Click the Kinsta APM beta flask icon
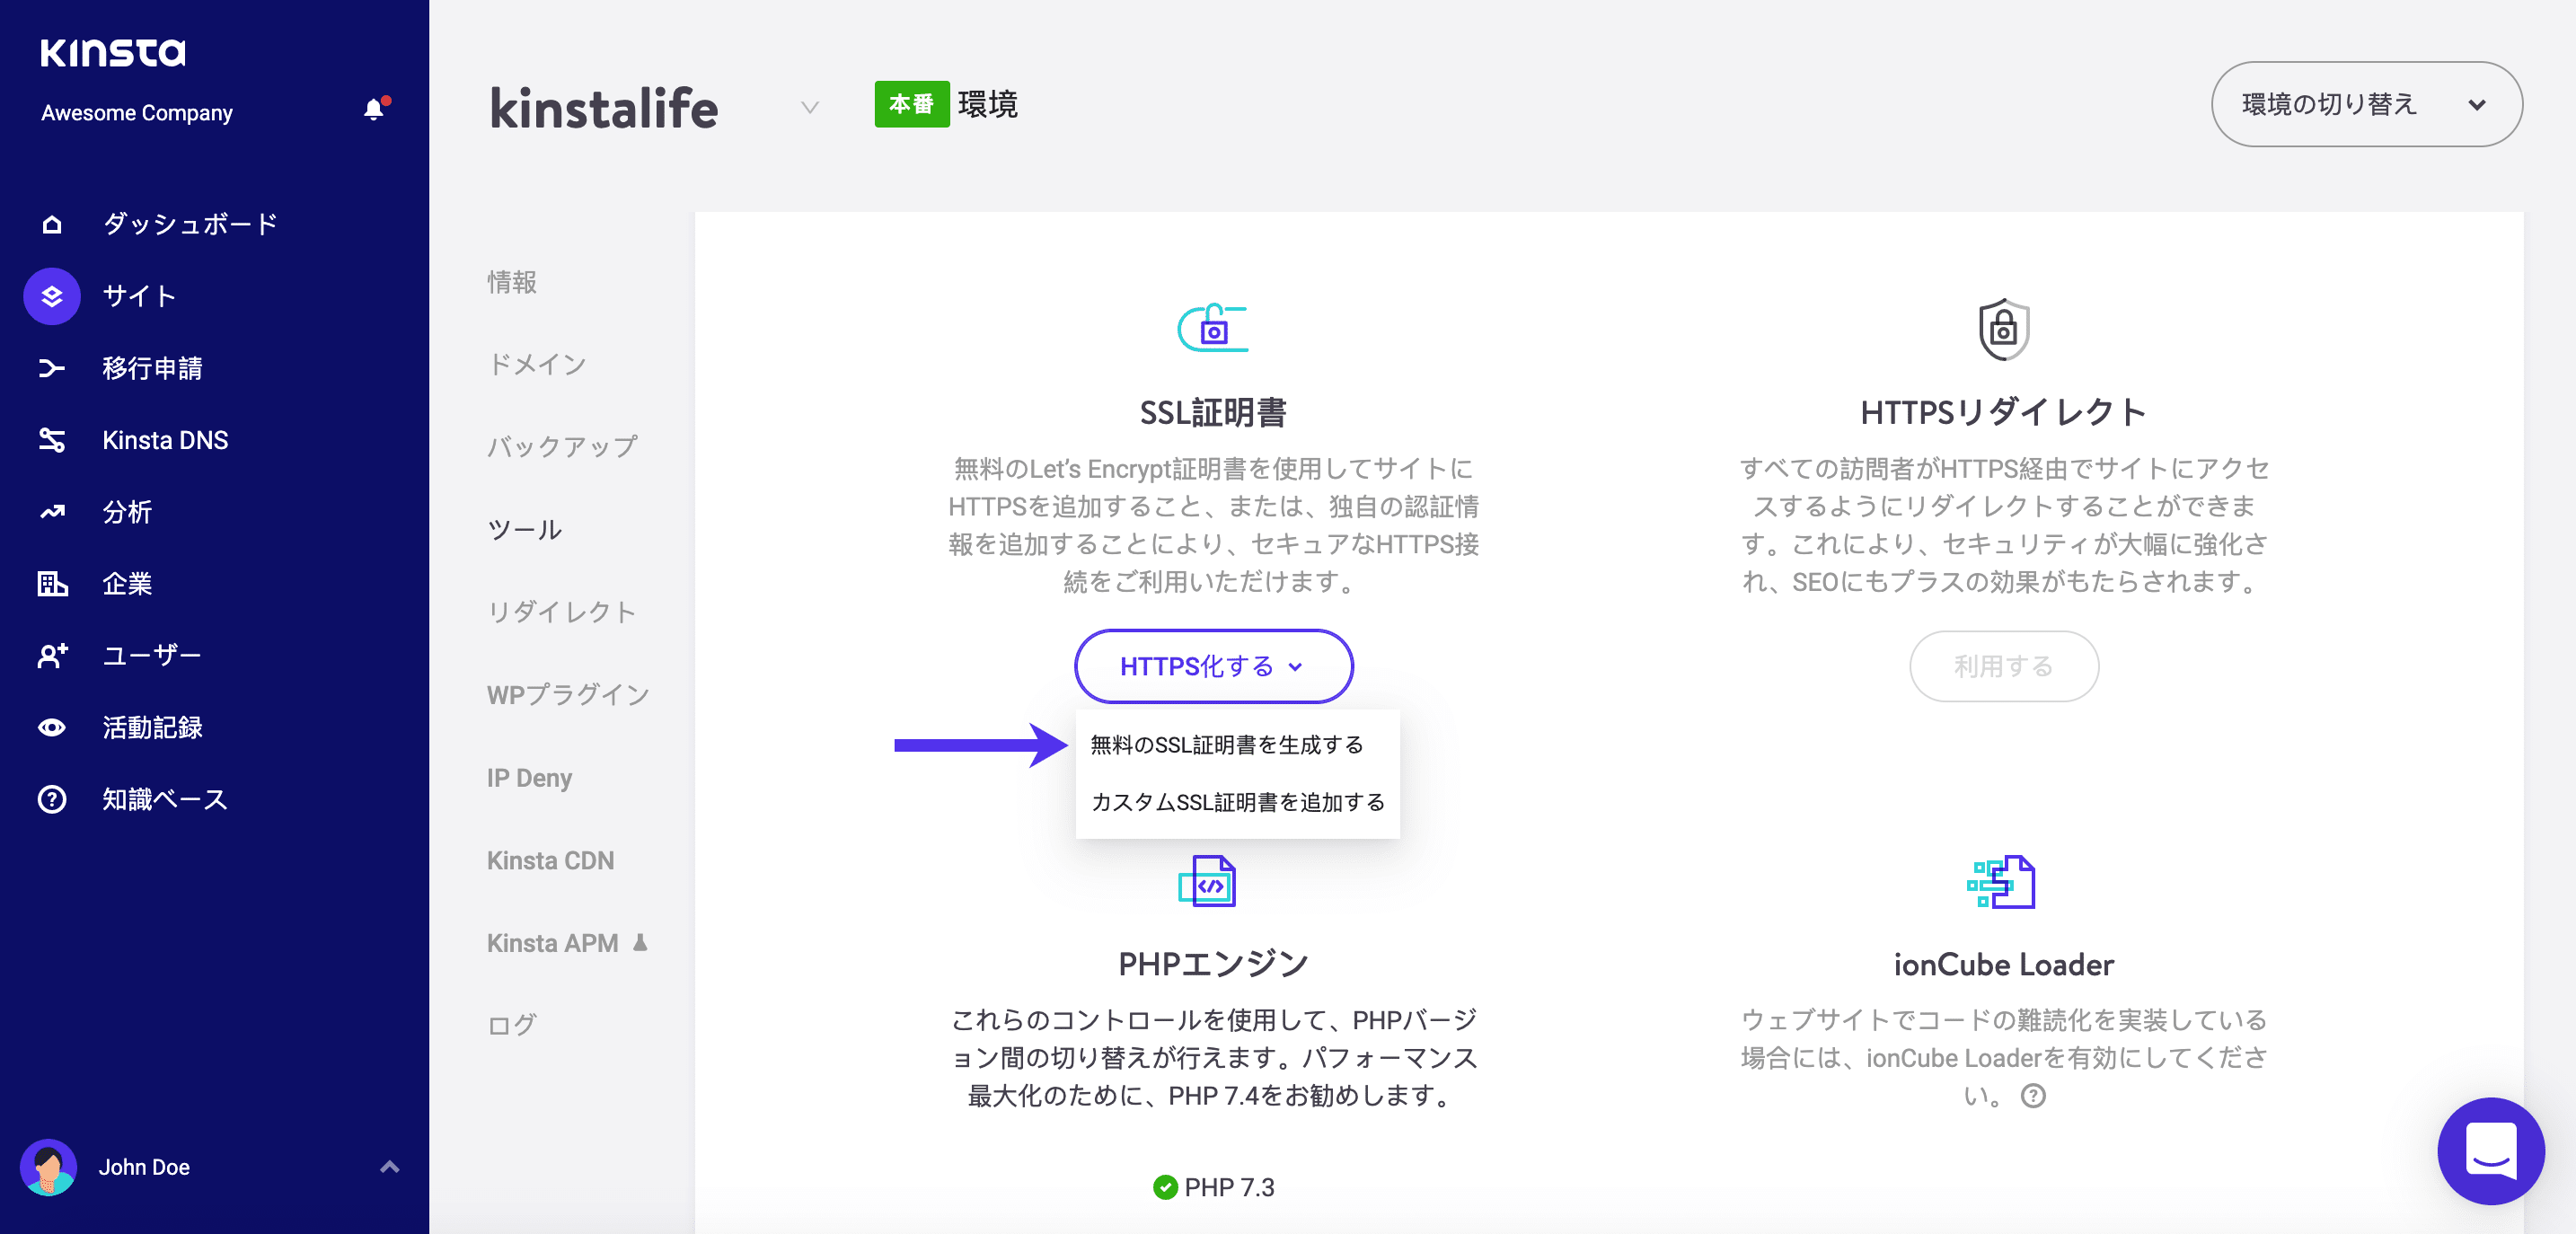This screenshot has height=1234, width=2576. tap(641, 942)
